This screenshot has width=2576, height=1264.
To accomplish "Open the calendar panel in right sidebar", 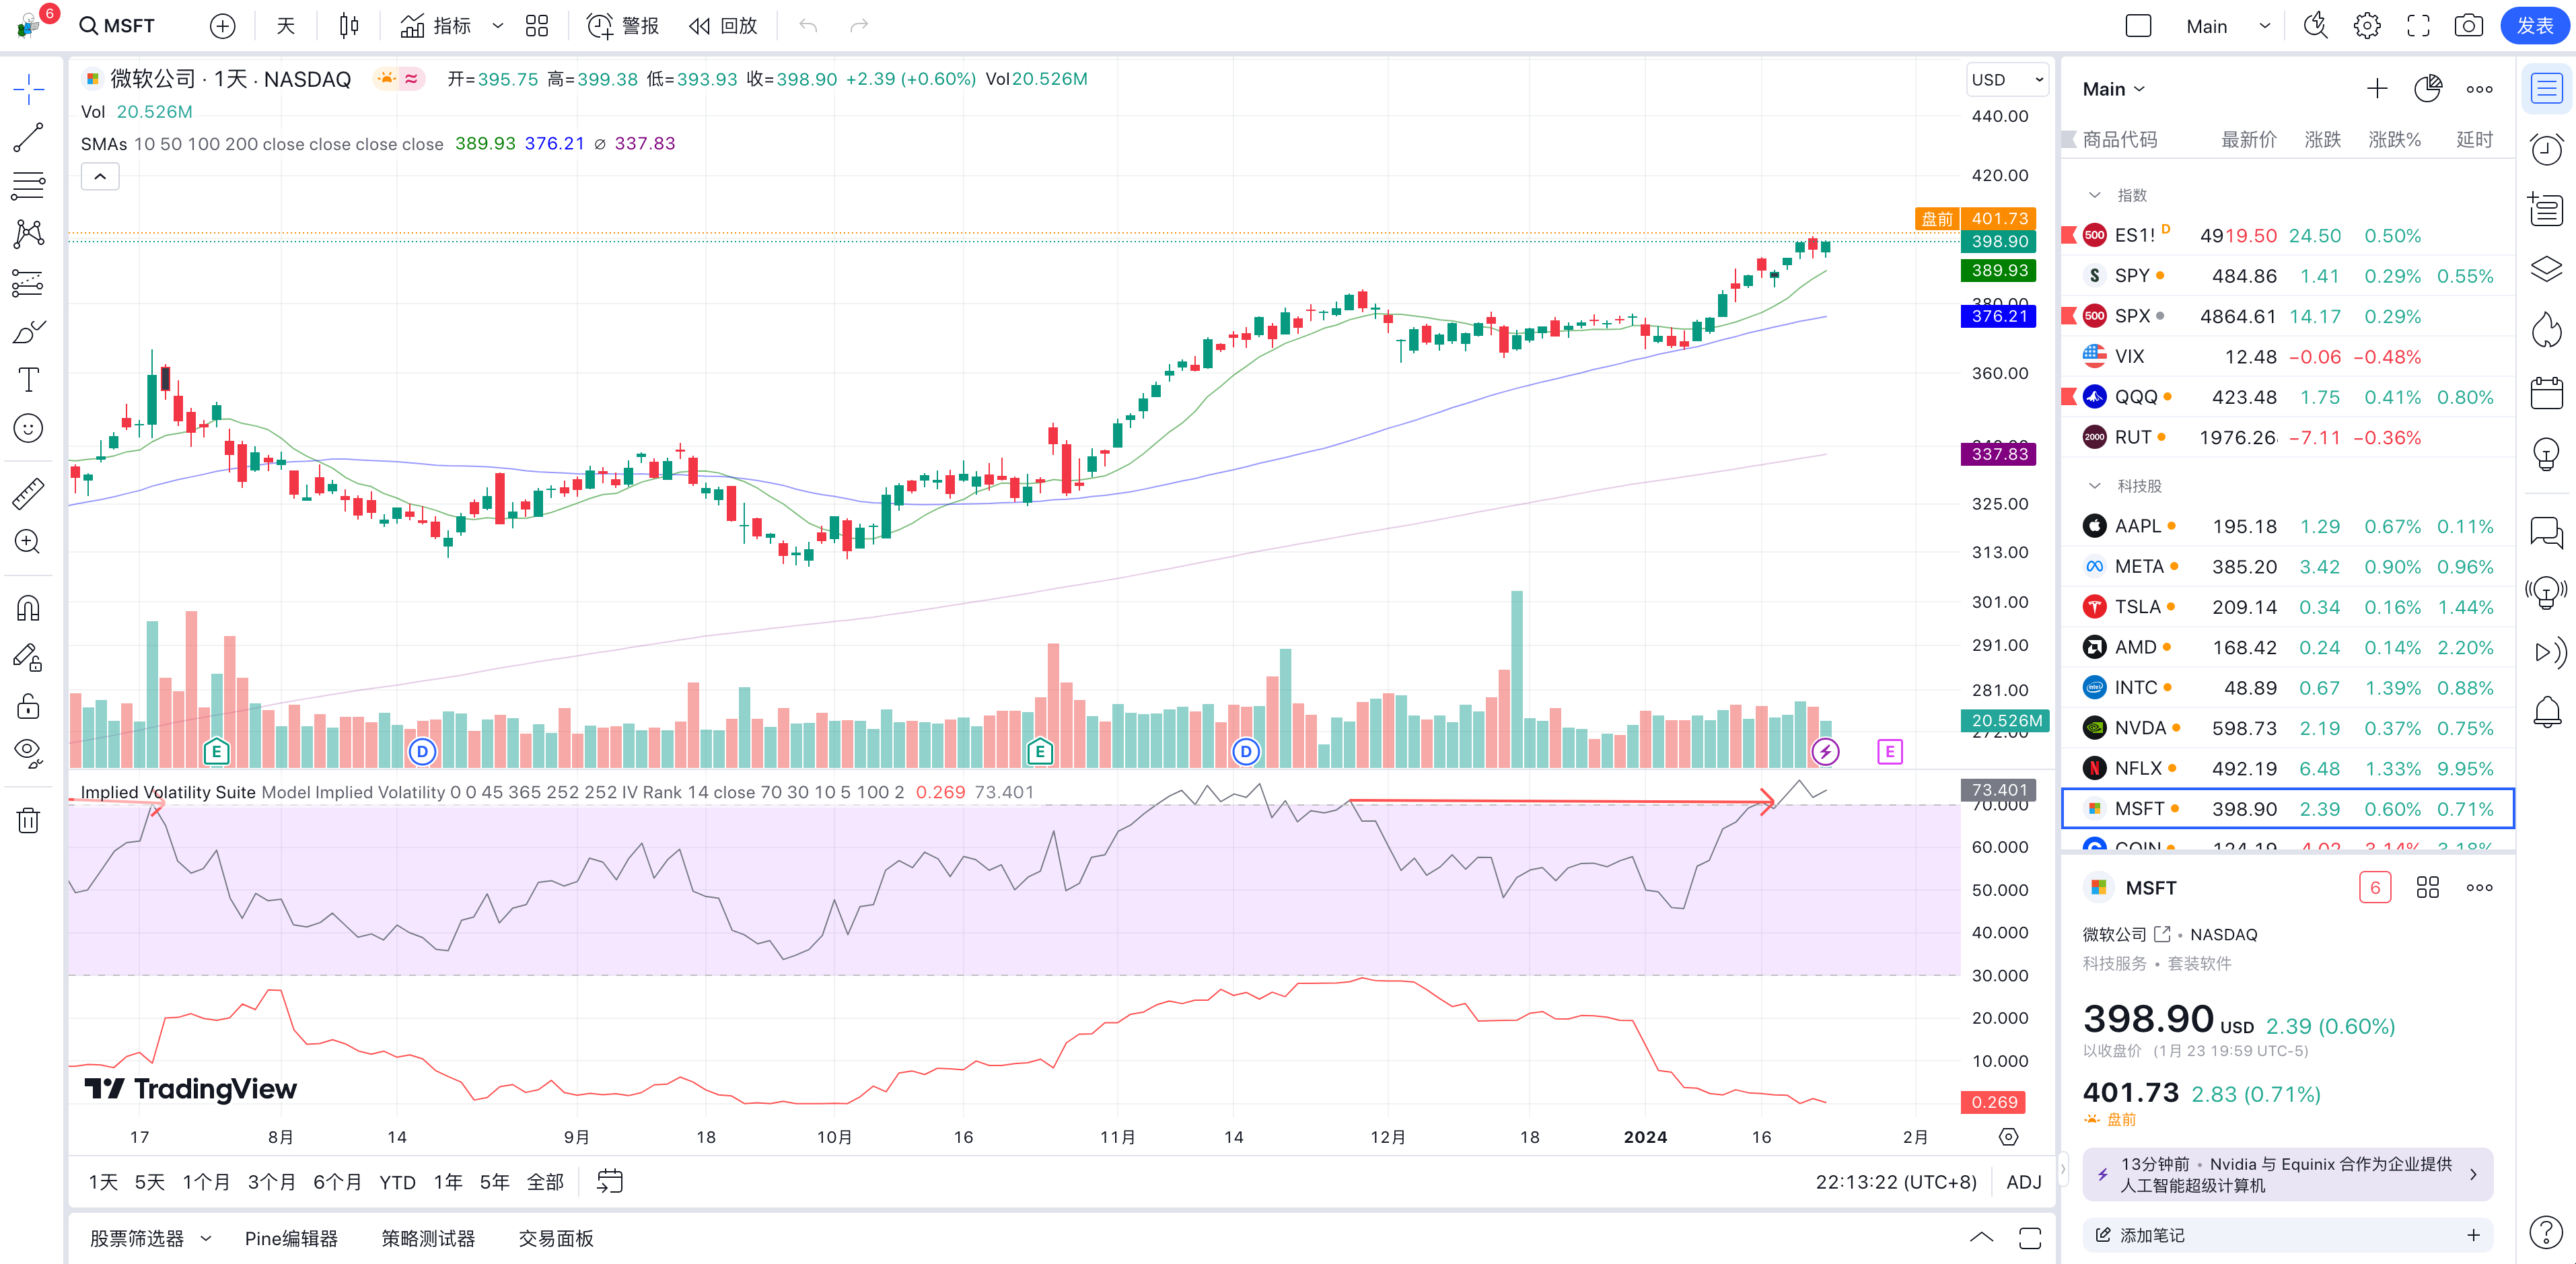I will [2546, 393].
